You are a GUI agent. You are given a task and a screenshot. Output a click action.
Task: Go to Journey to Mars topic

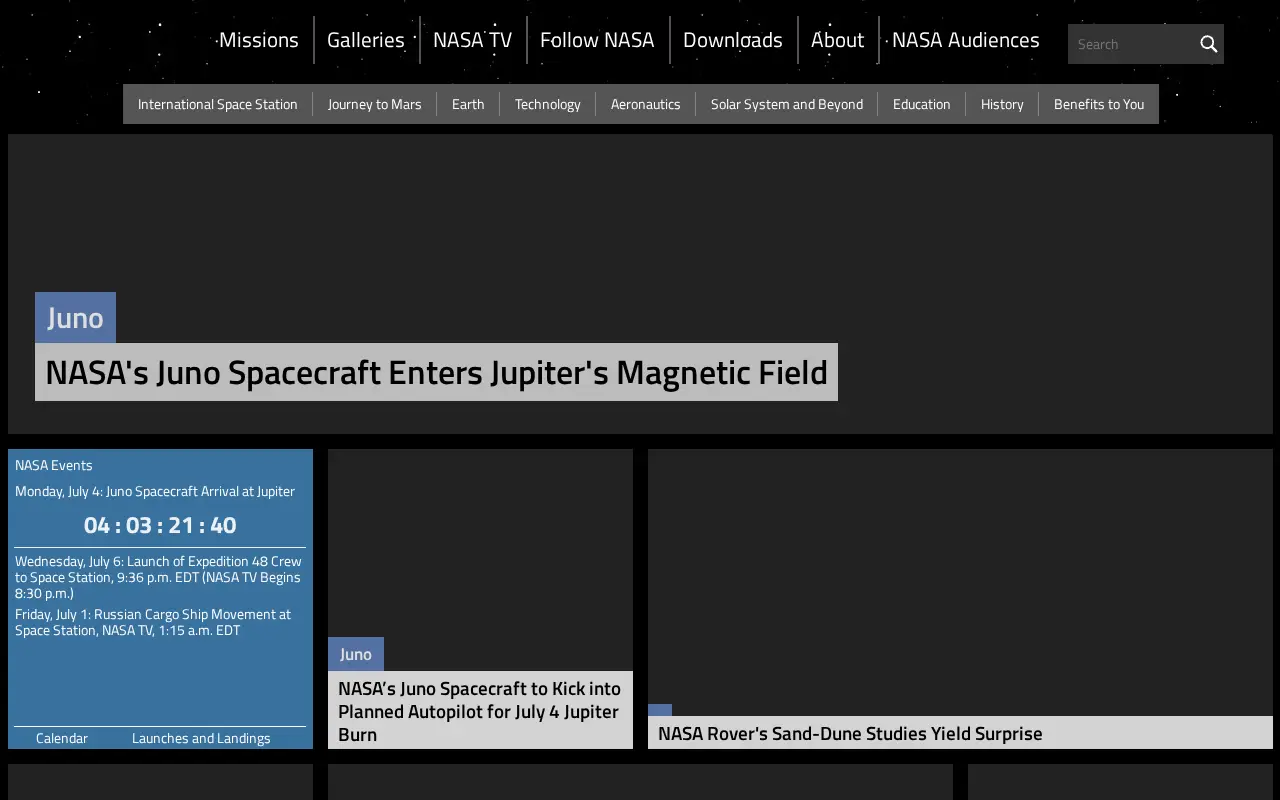pyautogui.click(x=374, y=104)
